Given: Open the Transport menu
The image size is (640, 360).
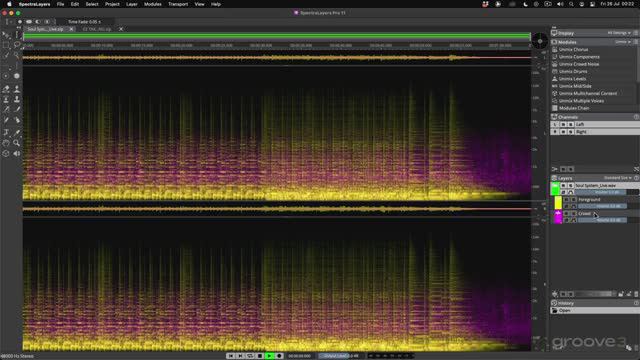Looking at the screenshot, I should [178, 4].
